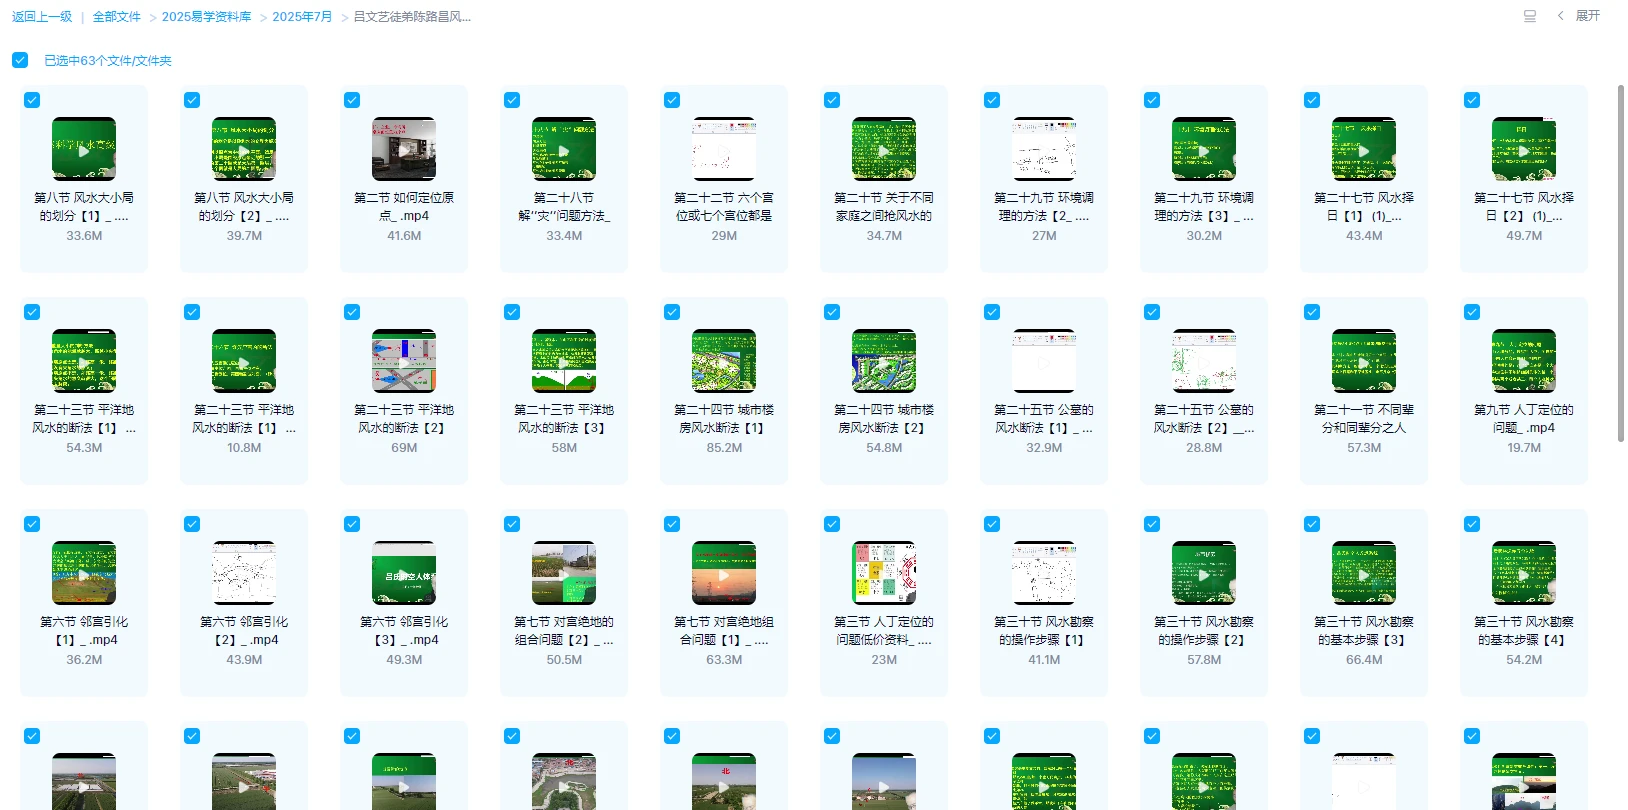This screenshot has height=810, width=1628.
Task: Click the list view toggle icon
Action: click(1529, 16)
